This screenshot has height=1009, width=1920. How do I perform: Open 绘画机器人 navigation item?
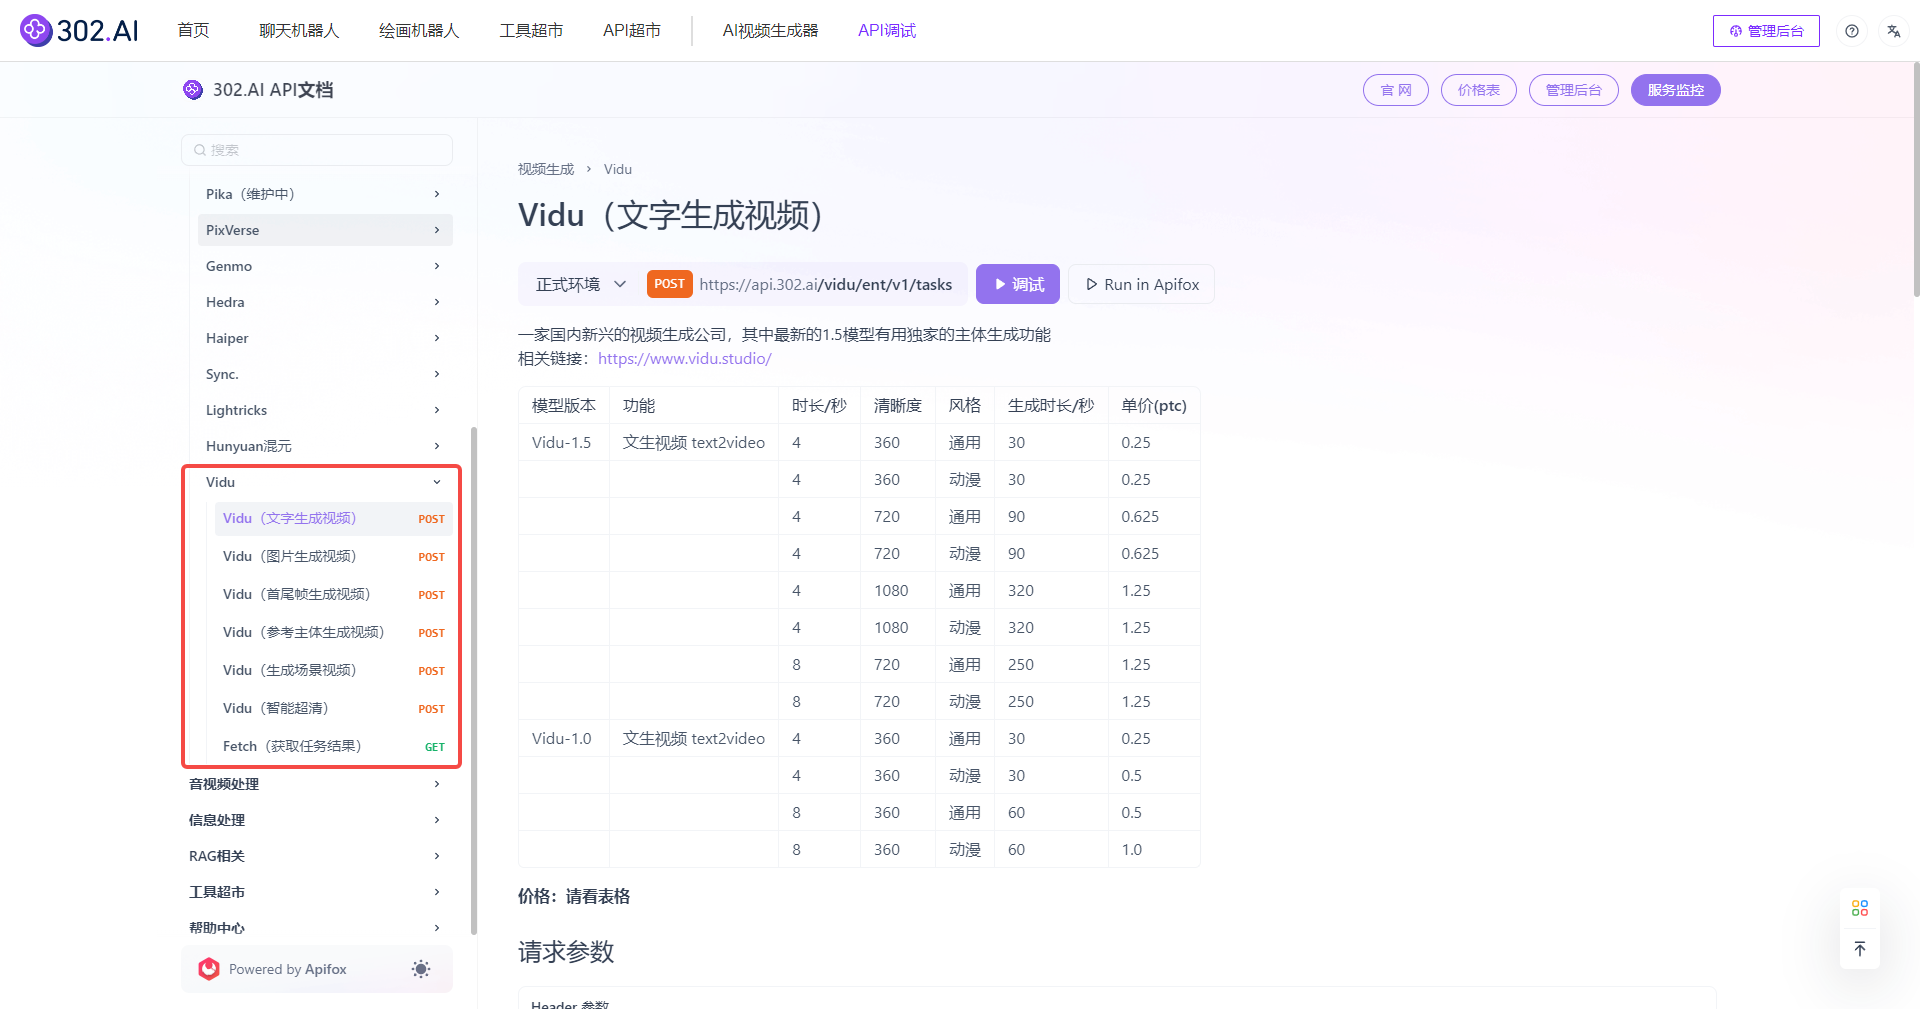tap(419, 31)
